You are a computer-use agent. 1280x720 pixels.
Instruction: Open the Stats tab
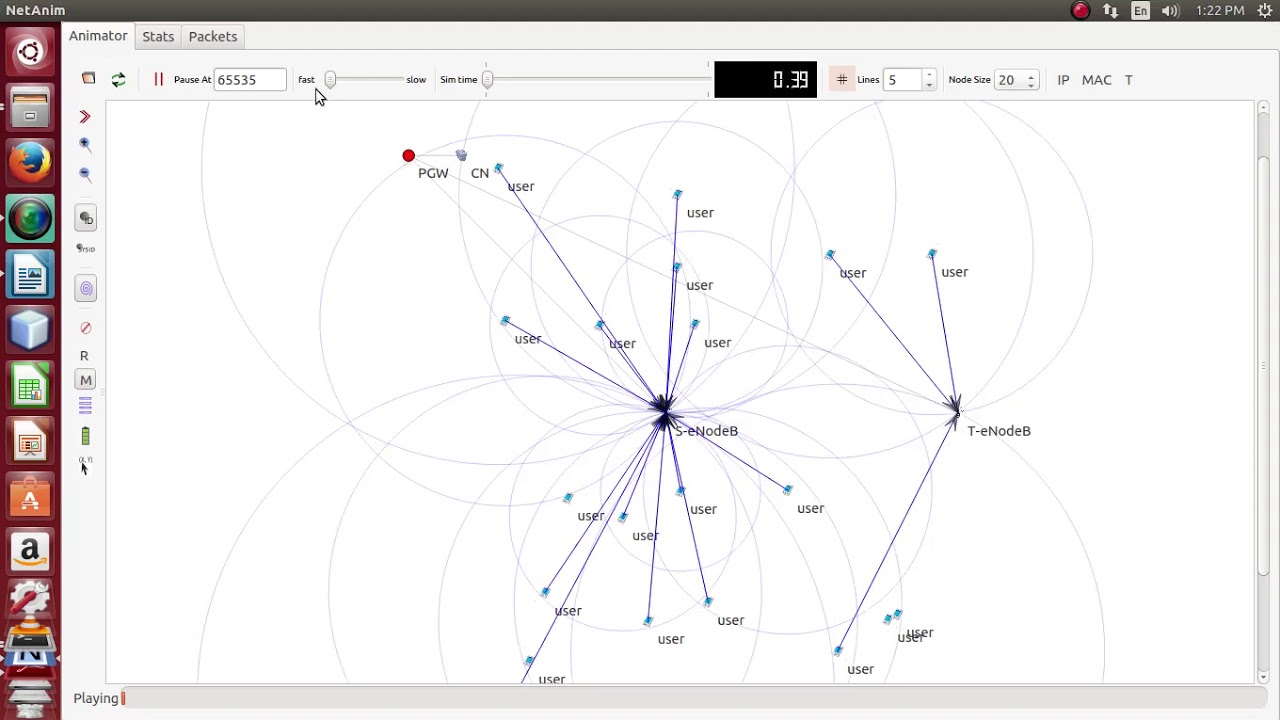pyautogui.click(x=158, y=36)
